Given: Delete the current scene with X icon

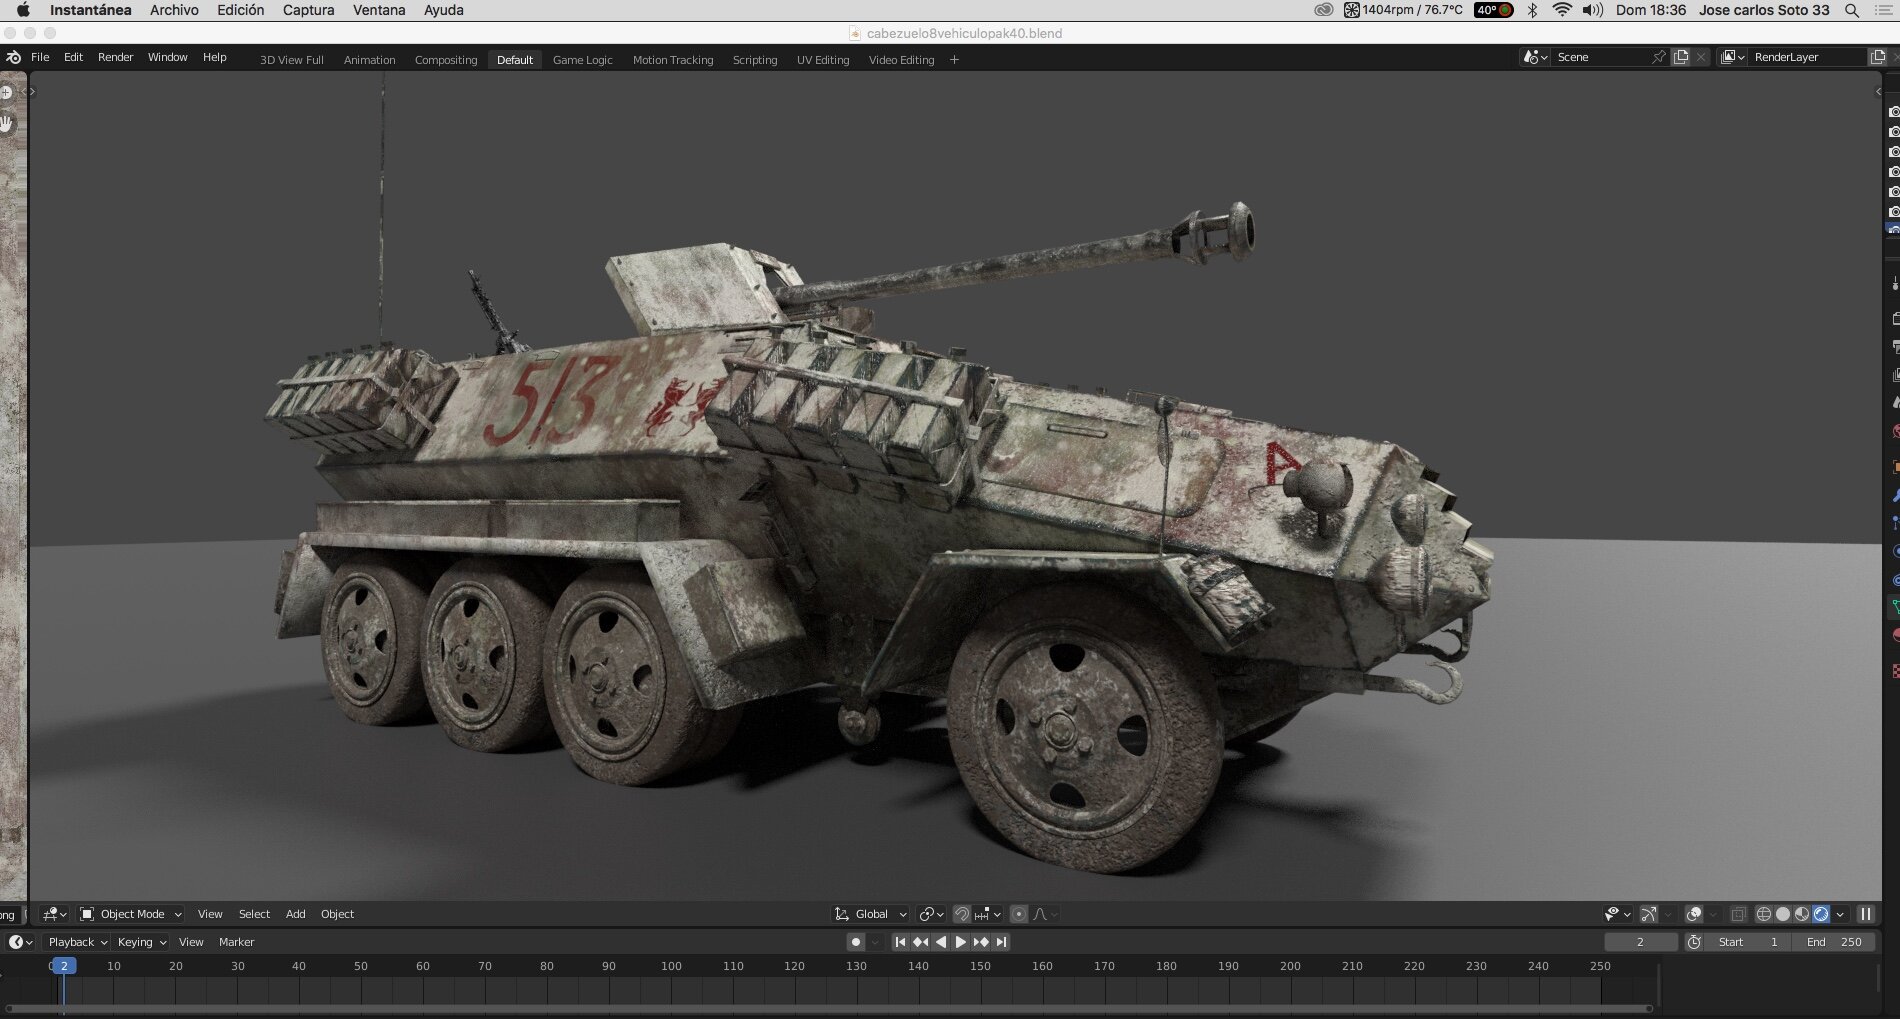Looking at the screenshot, I should 1701,57.
